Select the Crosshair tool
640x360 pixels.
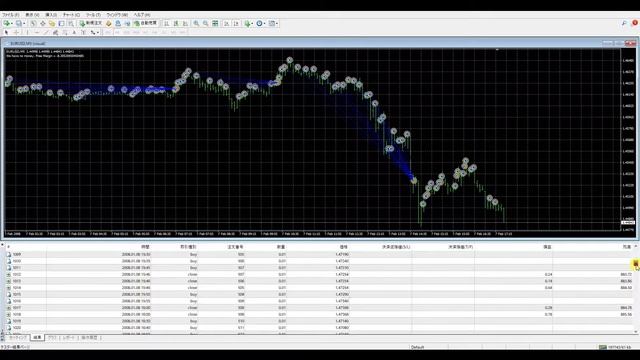(x=16, y=32)
